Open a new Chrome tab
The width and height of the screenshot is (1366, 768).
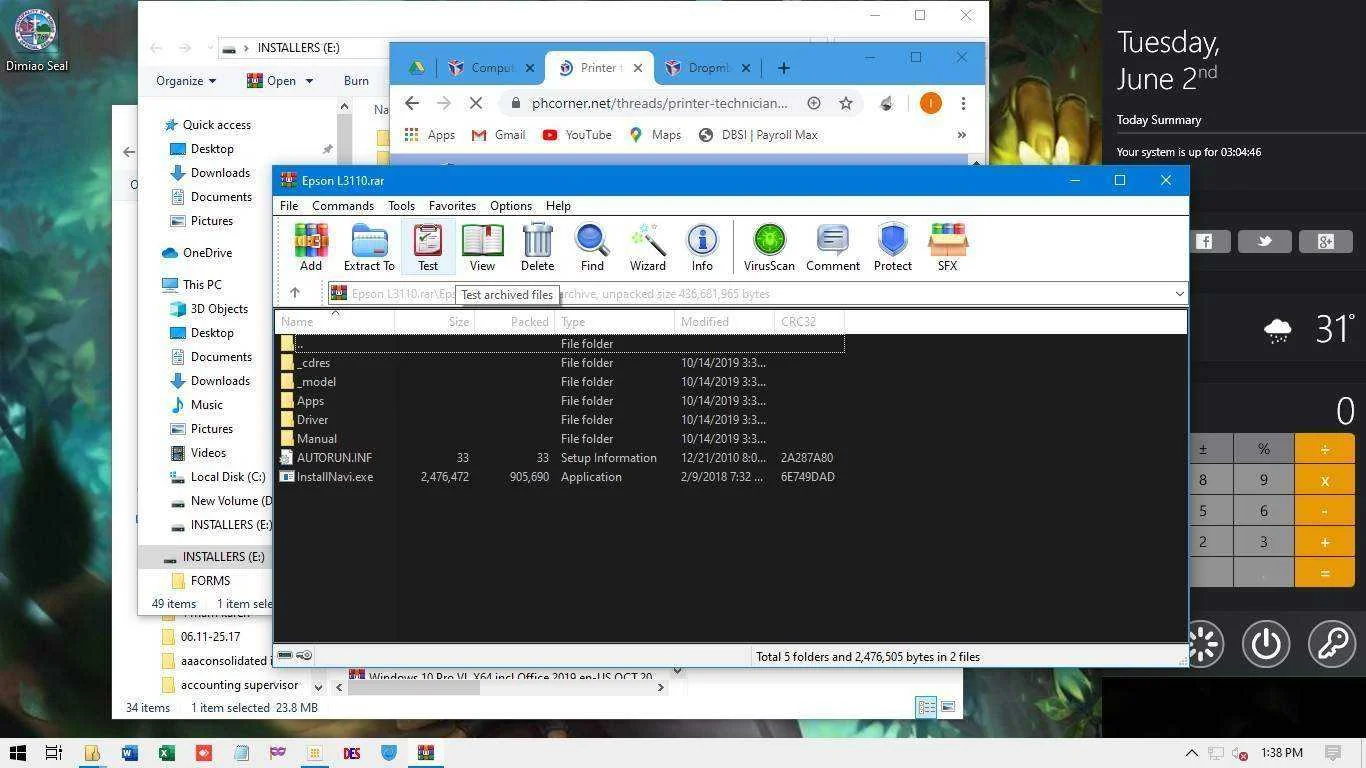coord(784,68)
